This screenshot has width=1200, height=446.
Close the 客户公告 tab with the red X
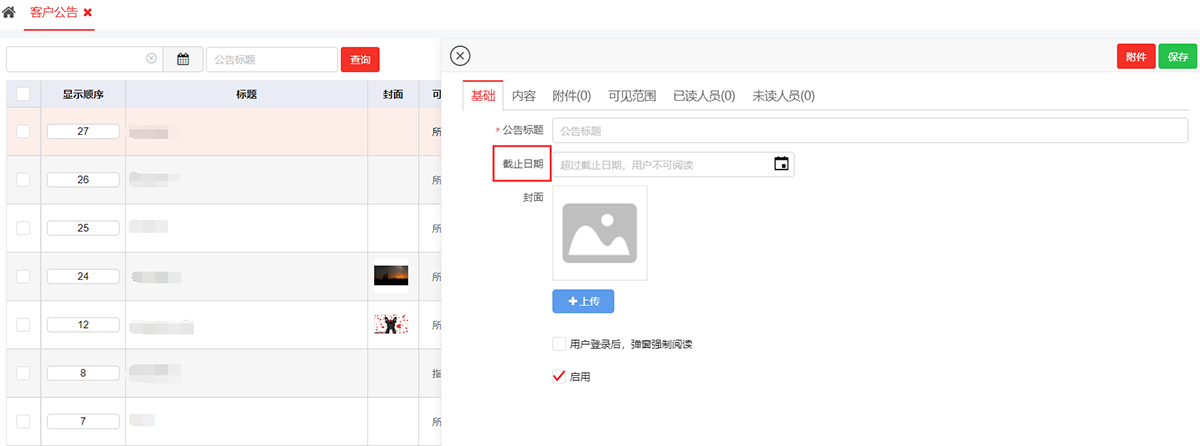(88, 13)
